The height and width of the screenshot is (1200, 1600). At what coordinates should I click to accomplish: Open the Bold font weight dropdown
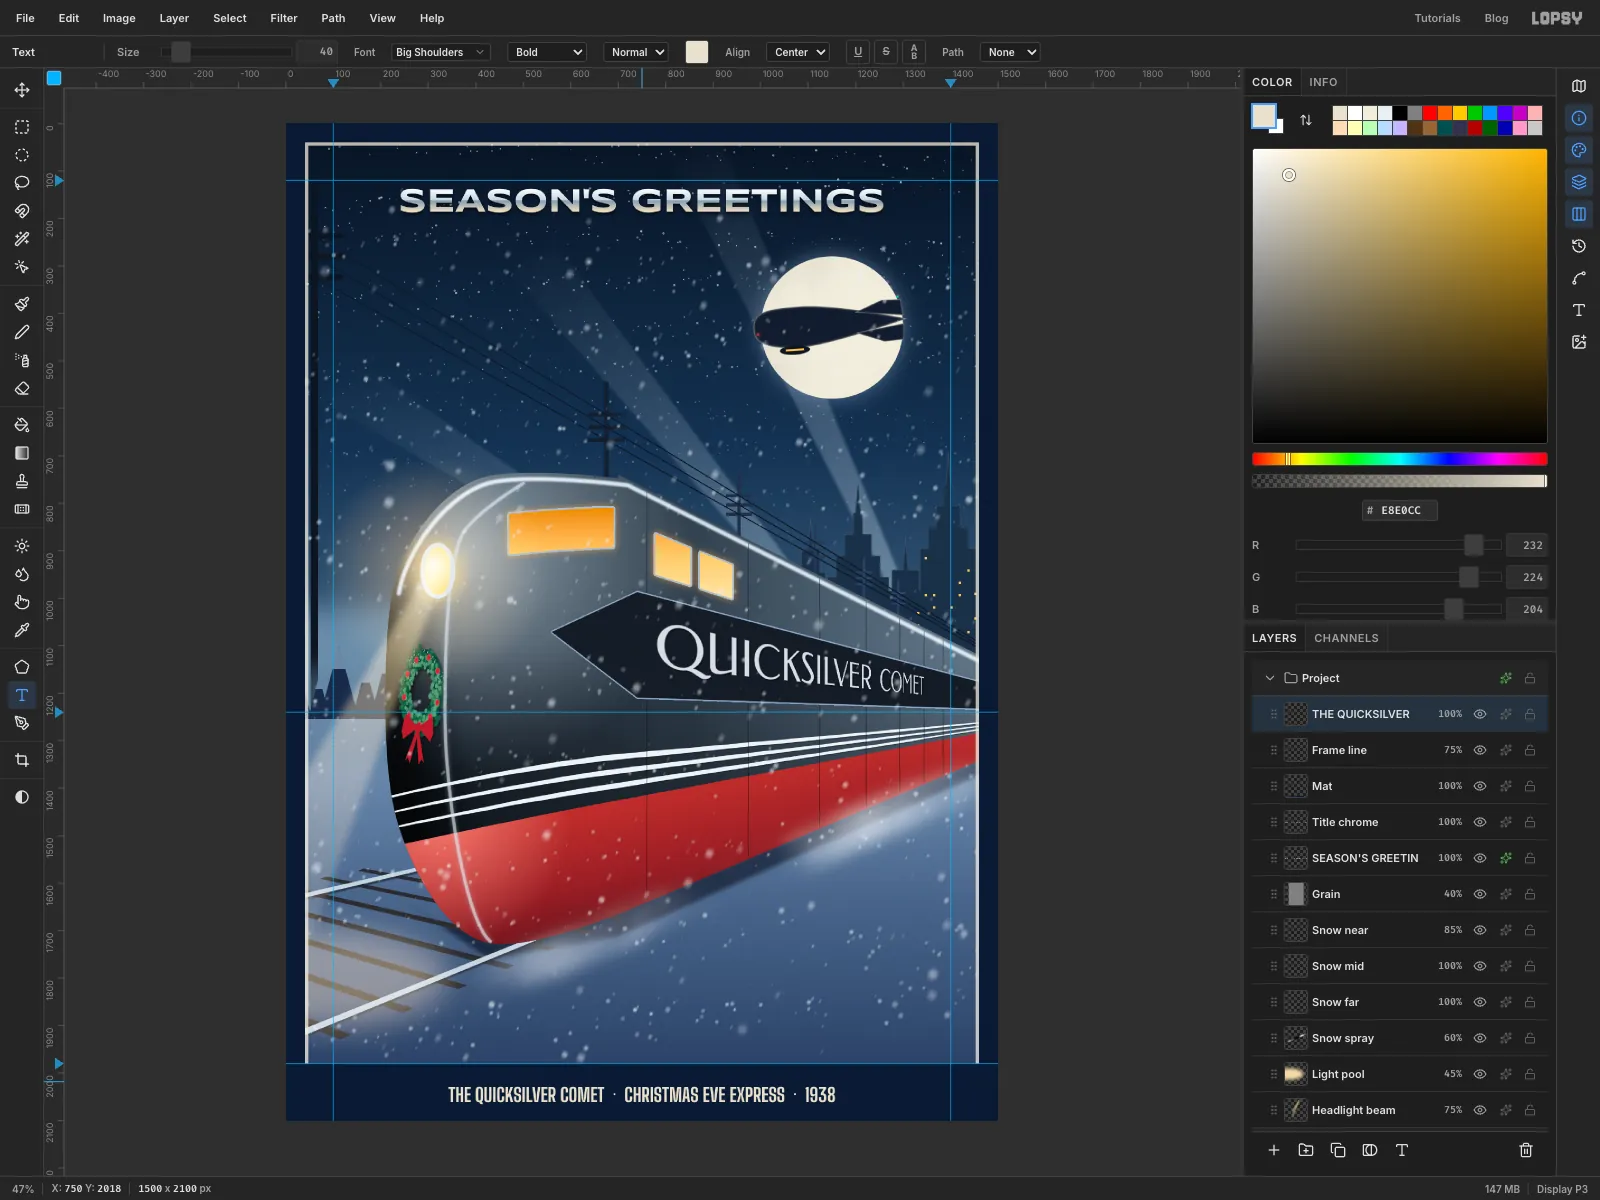548,52
